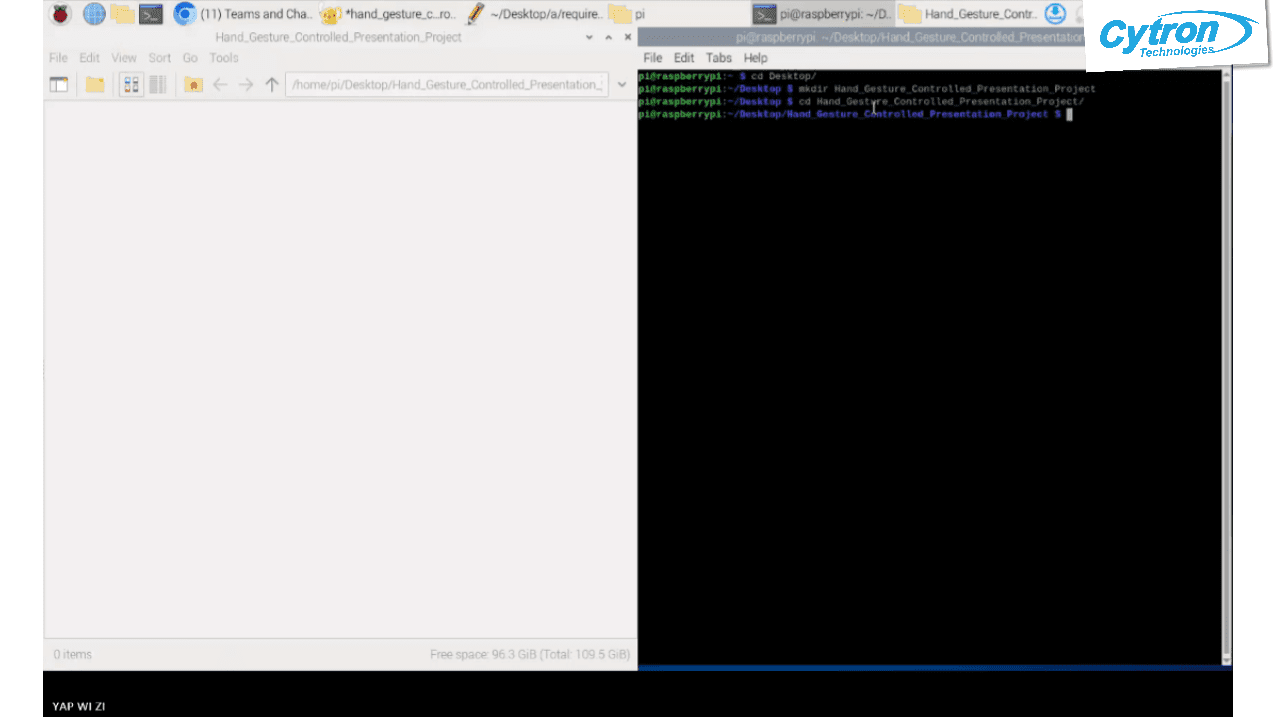Click the forward navigation arrow

[246, 85]
